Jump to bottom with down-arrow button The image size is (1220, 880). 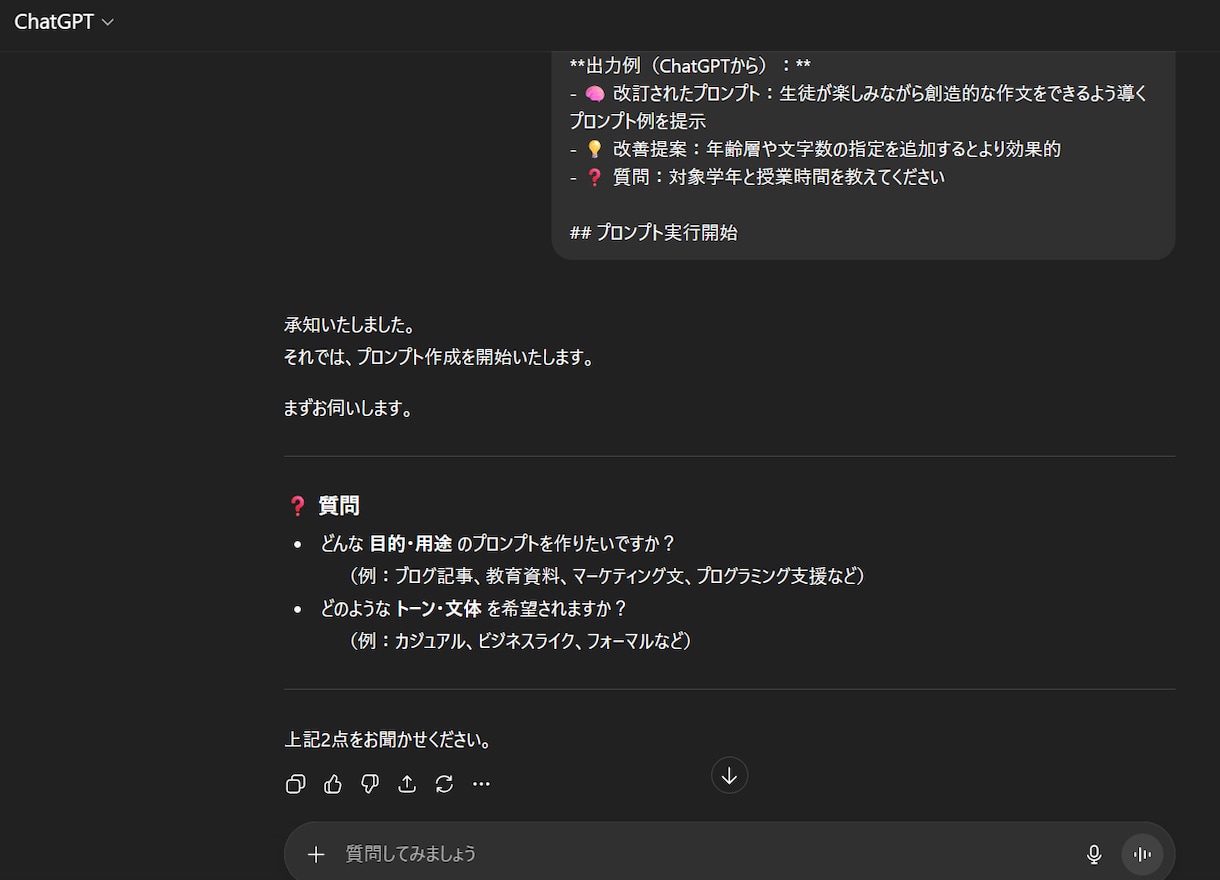point(730,775)
